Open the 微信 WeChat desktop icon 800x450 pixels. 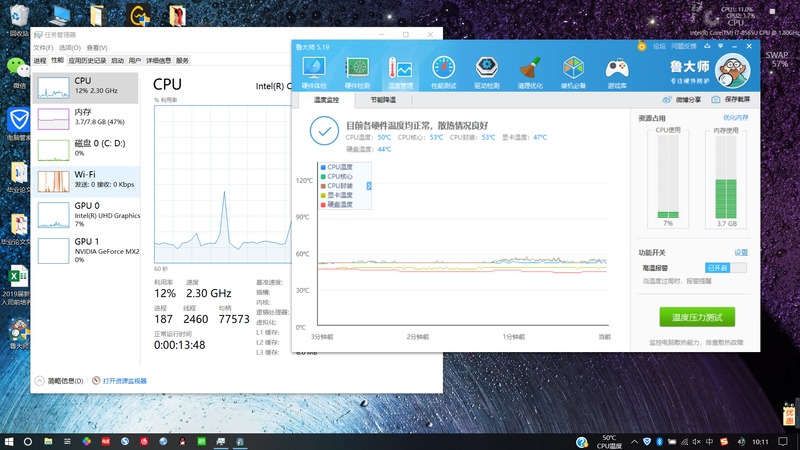click(18, 72)
